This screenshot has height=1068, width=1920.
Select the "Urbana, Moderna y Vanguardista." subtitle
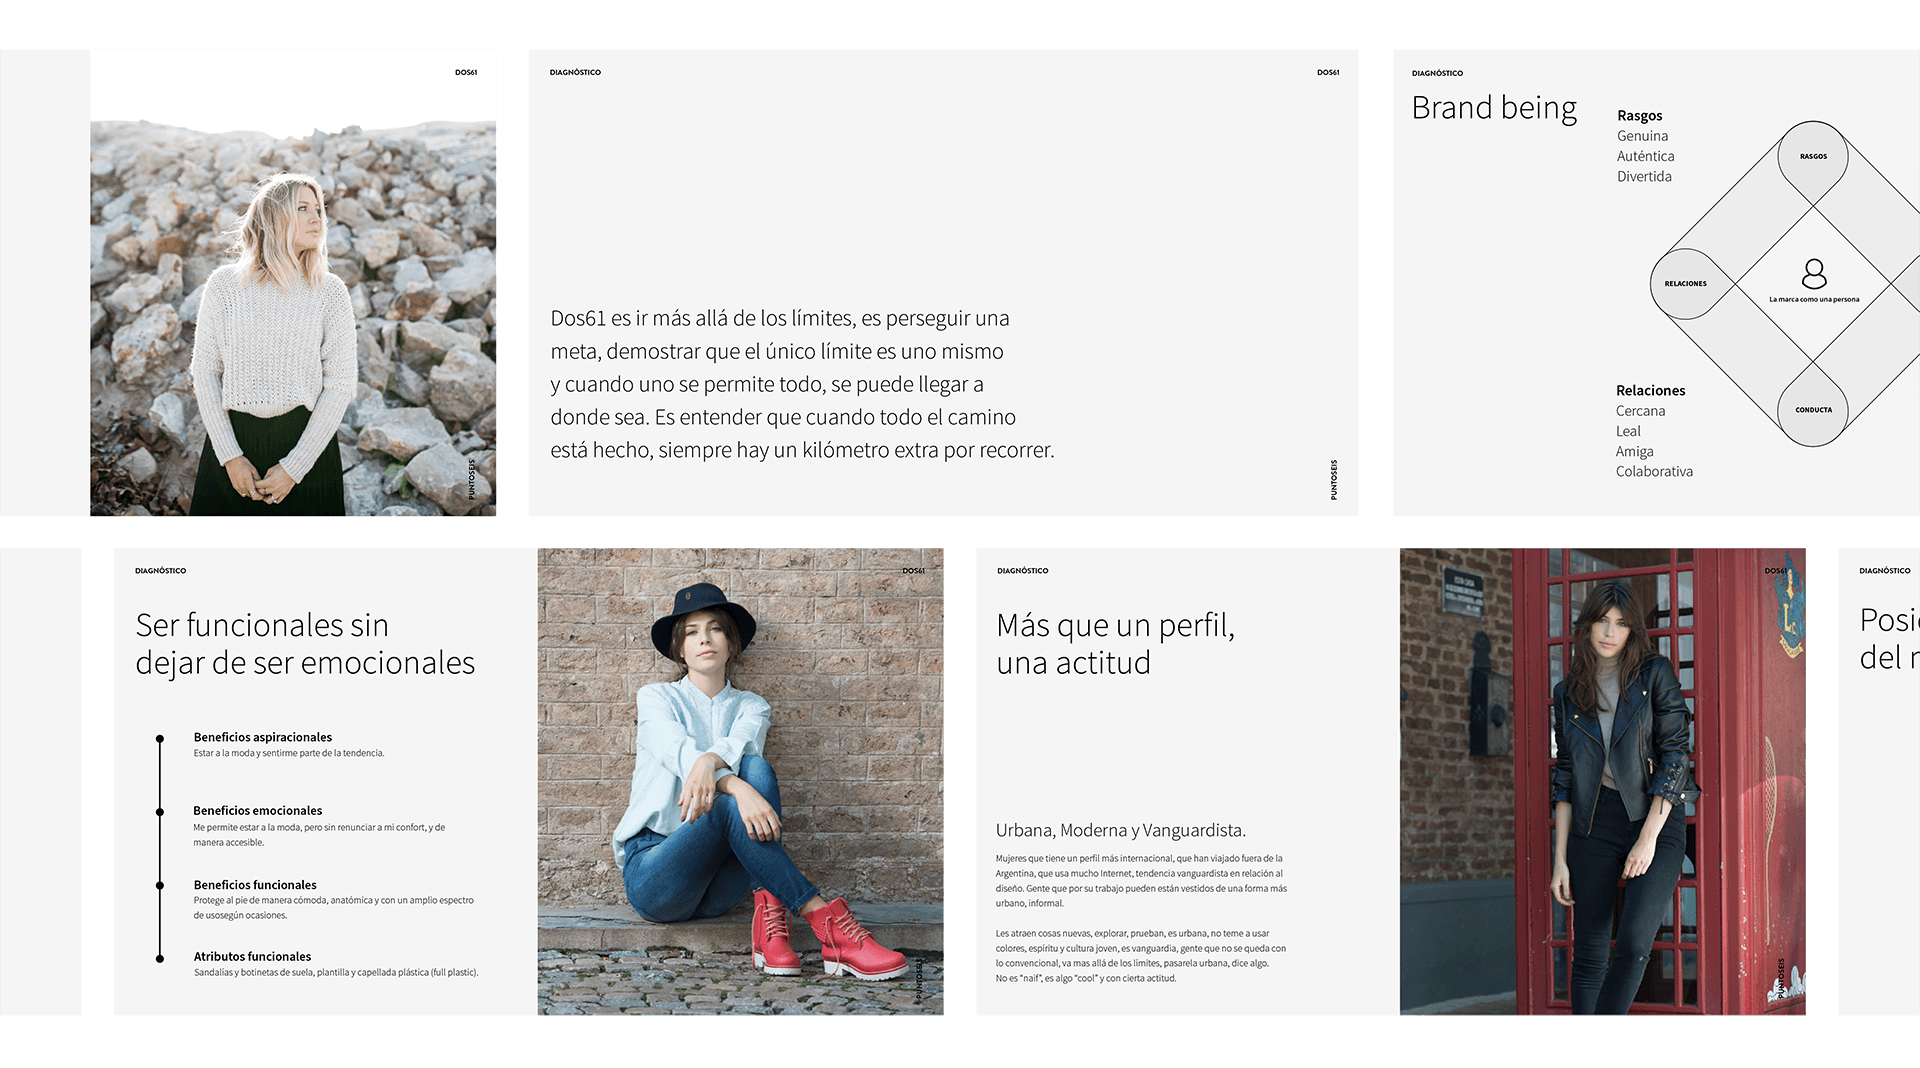coord(1120,830)
